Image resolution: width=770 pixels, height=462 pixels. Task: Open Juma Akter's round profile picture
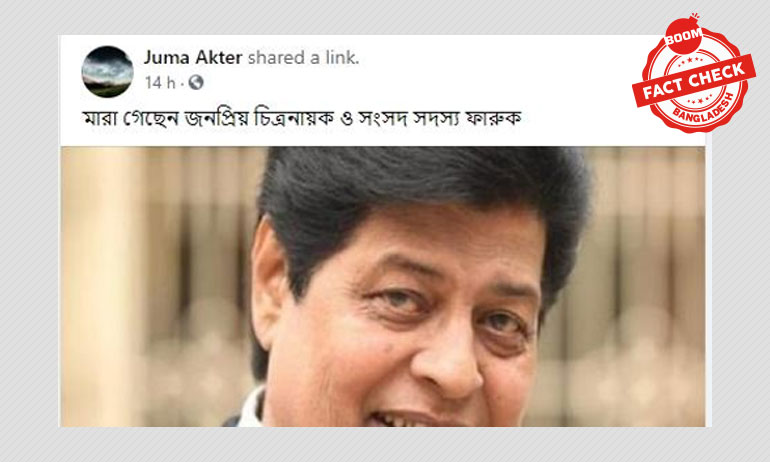pos(108,72)
